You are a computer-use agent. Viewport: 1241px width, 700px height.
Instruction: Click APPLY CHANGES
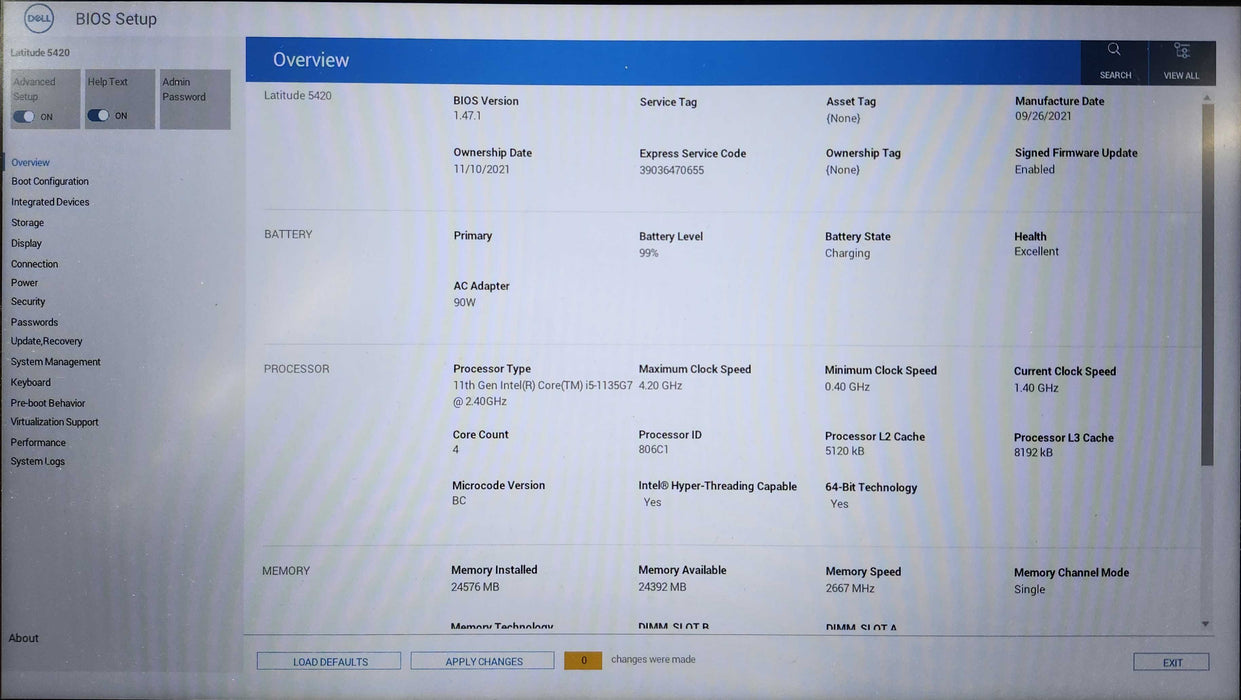(x=481, y=660)
